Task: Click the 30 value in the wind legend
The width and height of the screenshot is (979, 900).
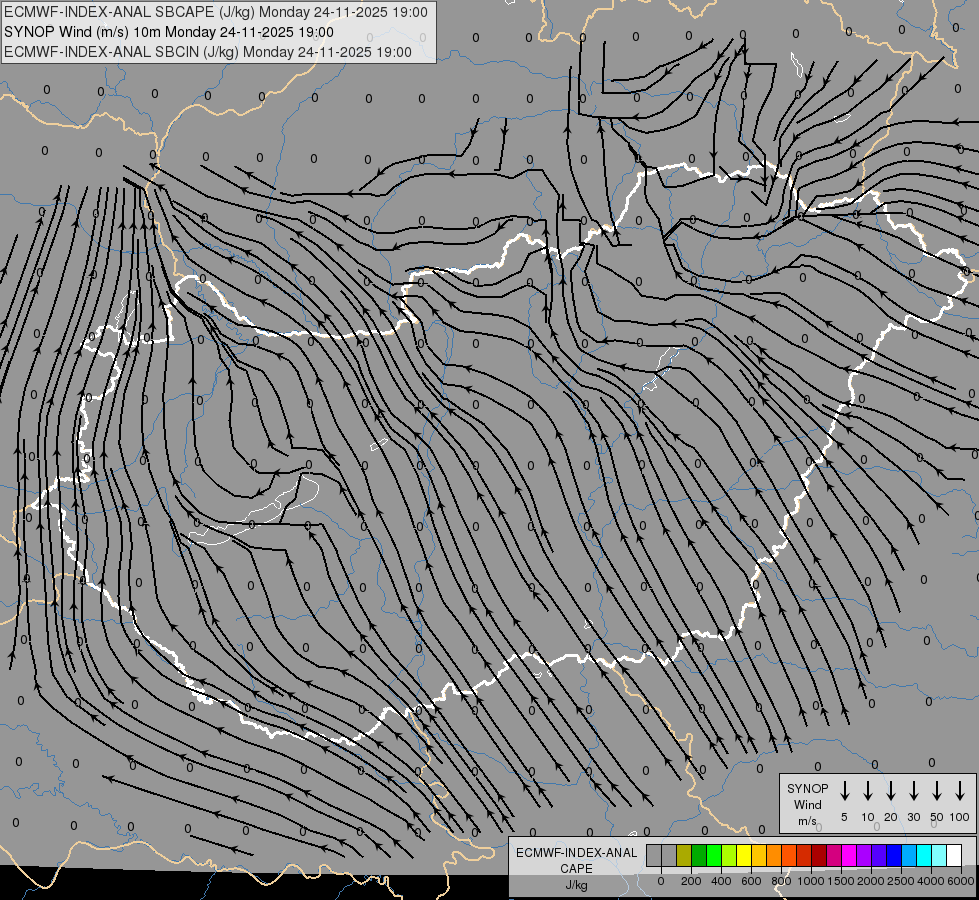Action: (x=913, y=817)
